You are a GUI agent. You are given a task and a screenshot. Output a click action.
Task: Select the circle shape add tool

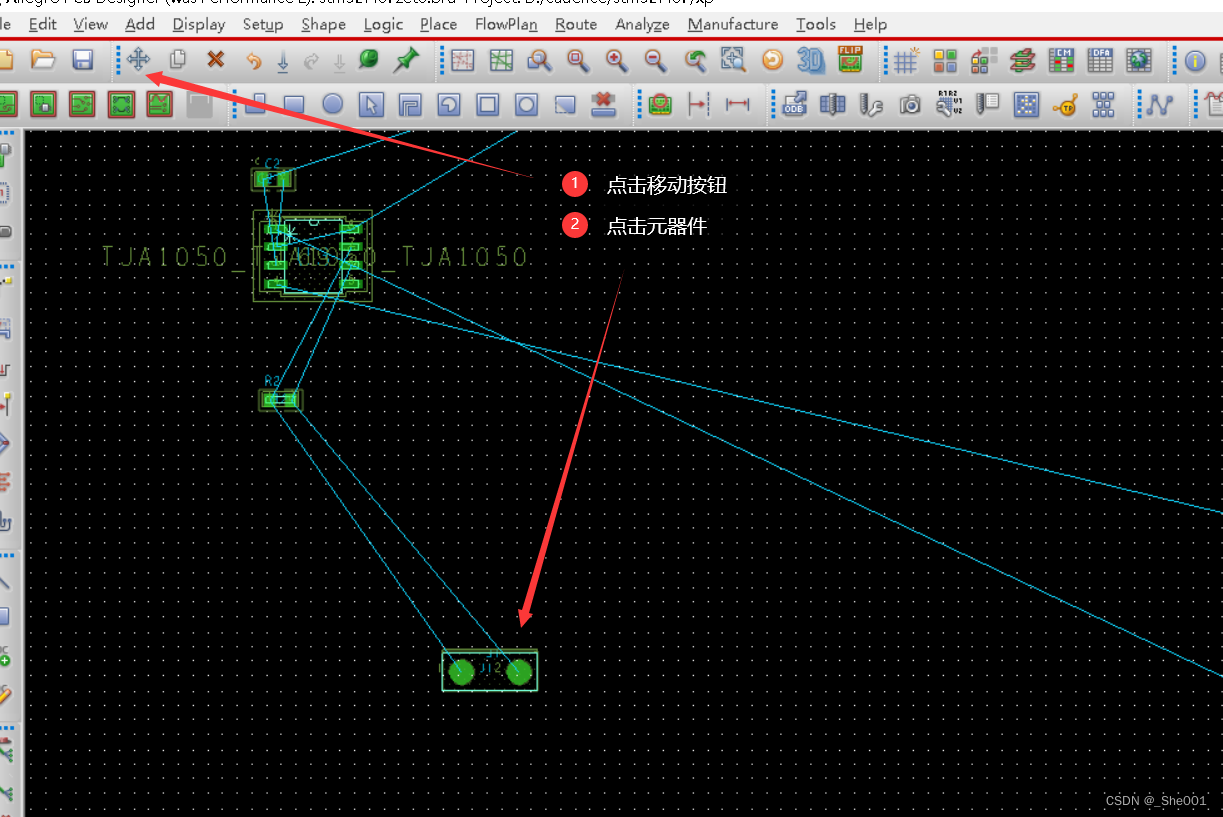point(332,104)
